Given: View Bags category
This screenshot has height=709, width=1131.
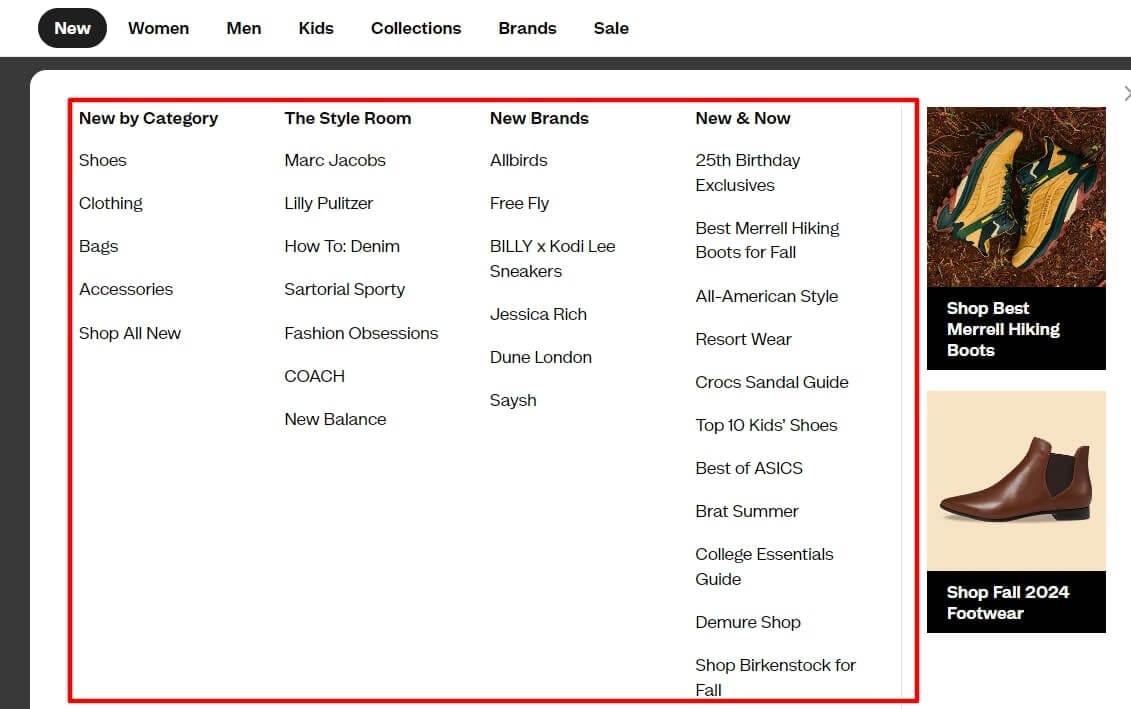Looking at the screenshot, I should coord(98,246).
